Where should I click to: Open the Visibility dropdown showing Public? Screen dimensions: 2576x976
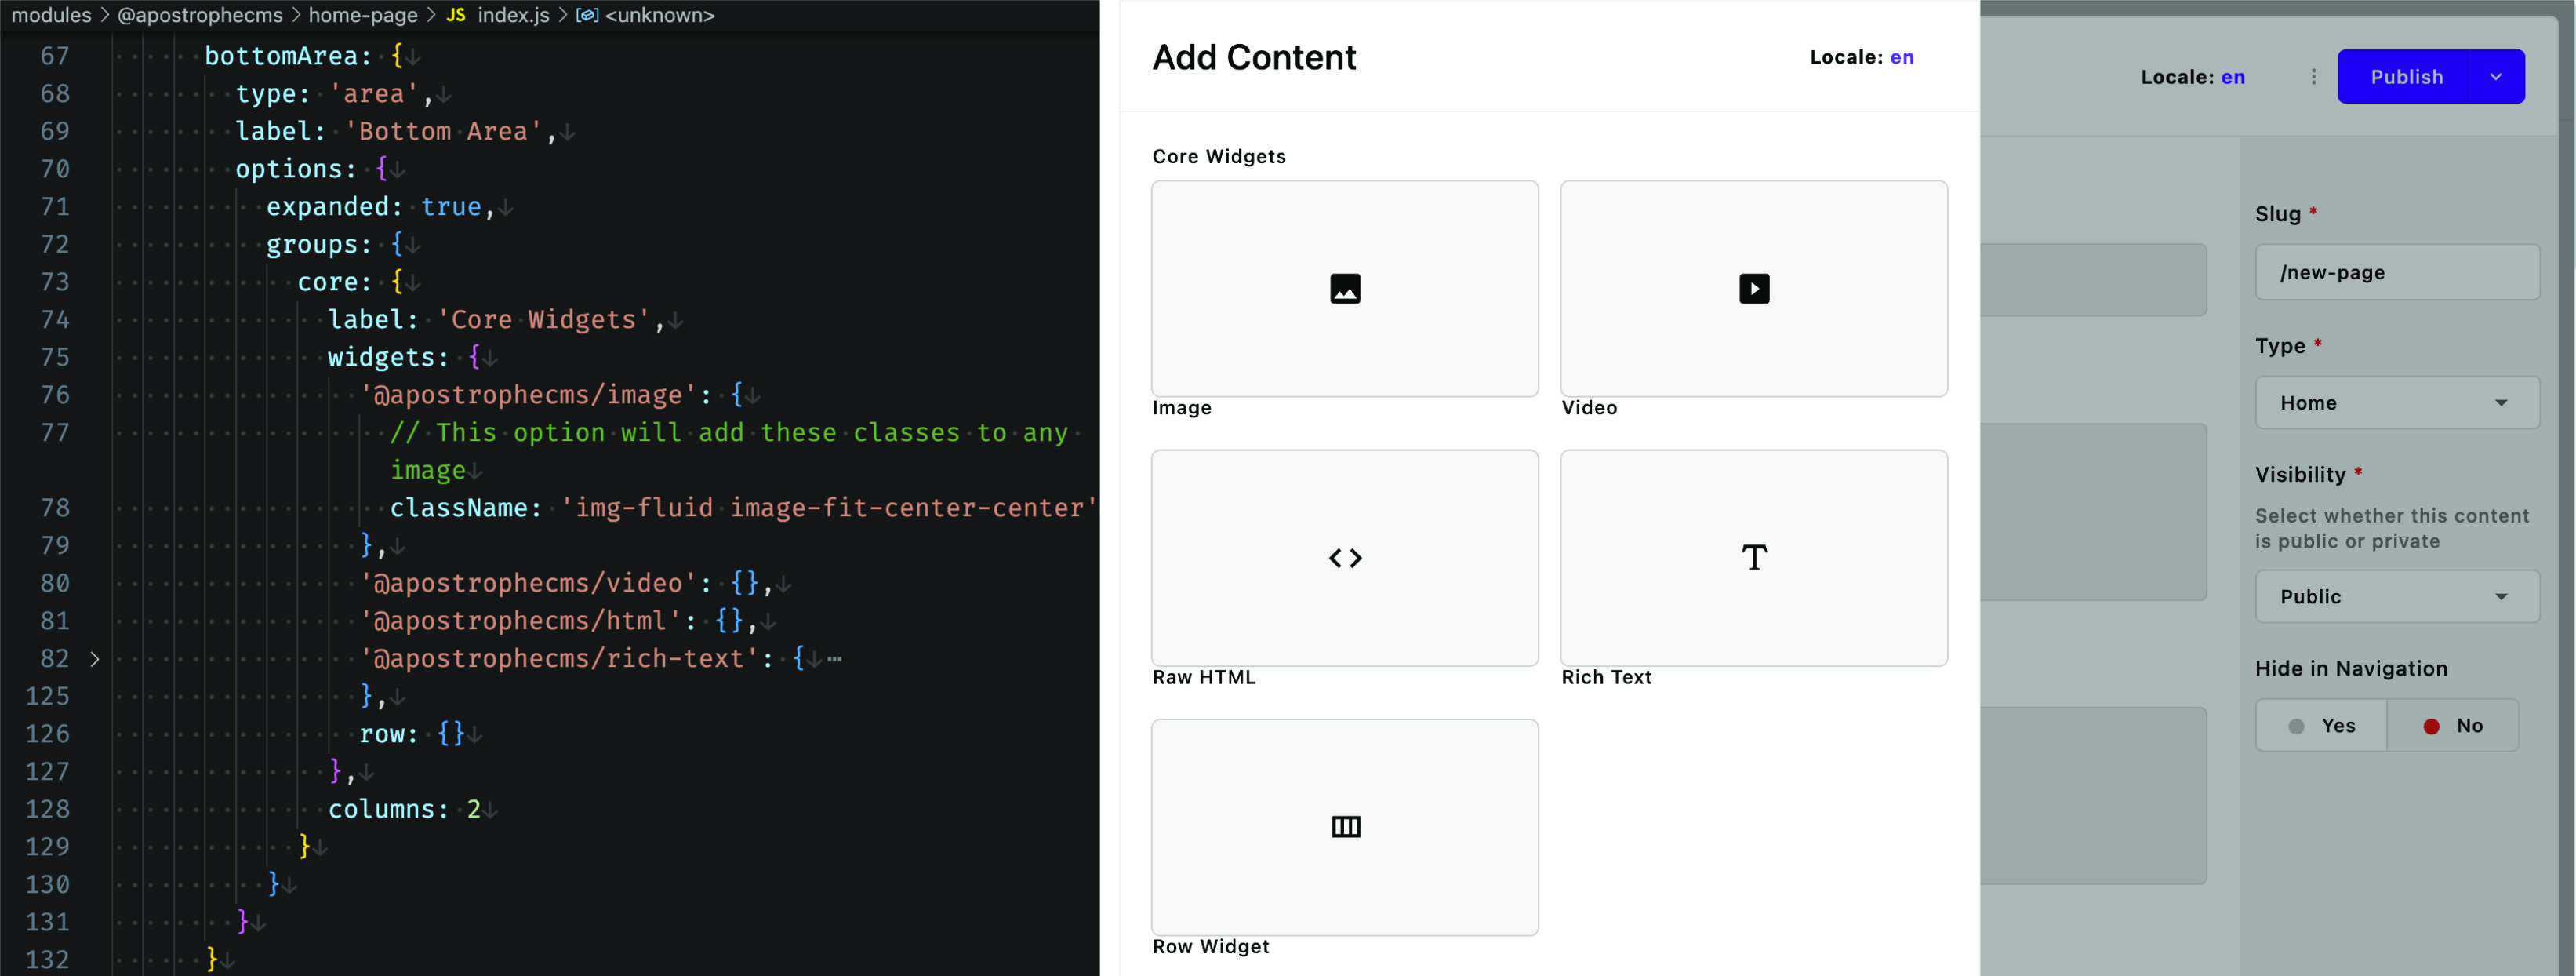pyautogui.click(x=2397, y=596)
